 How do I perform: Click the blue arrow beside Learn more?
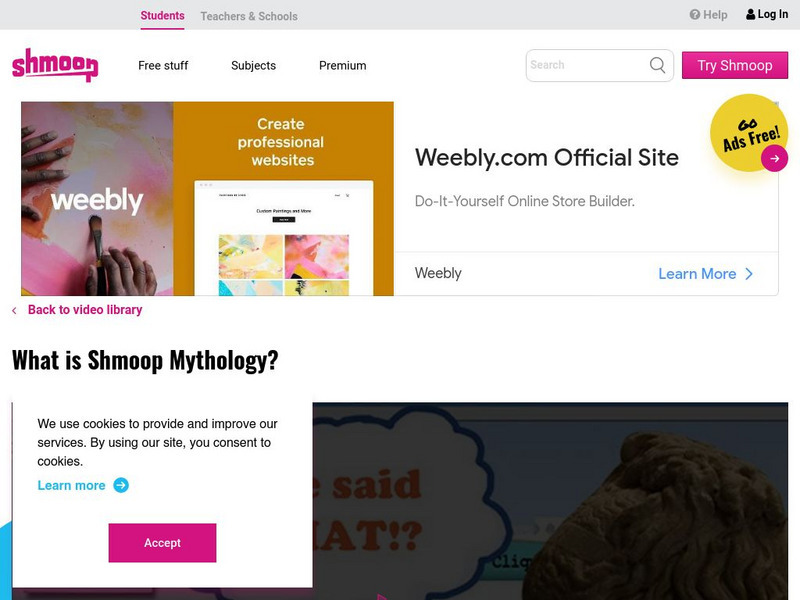[121, 485]
